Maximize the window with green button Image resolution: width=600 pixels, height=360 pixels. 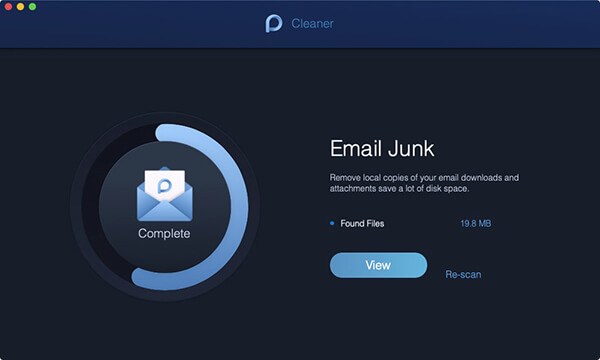click(x=33, y=7)
